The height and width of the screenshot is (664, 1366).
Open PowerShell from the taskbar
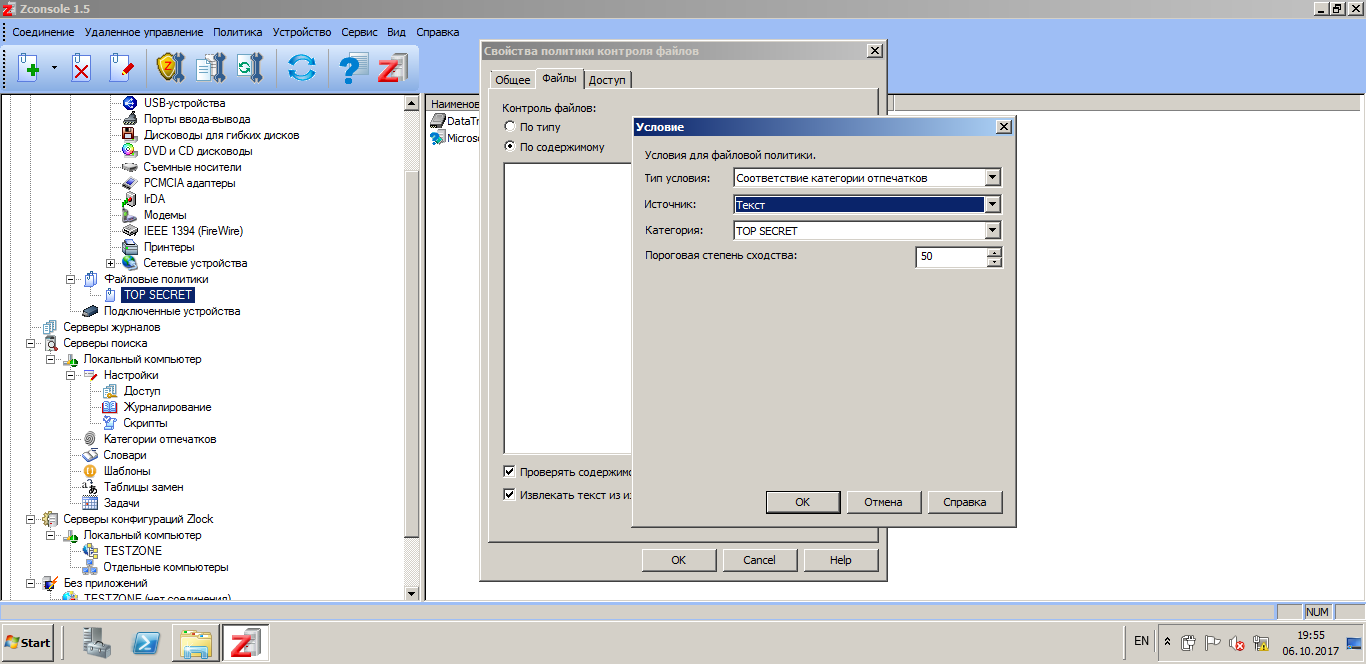click(x=148, y=643)
